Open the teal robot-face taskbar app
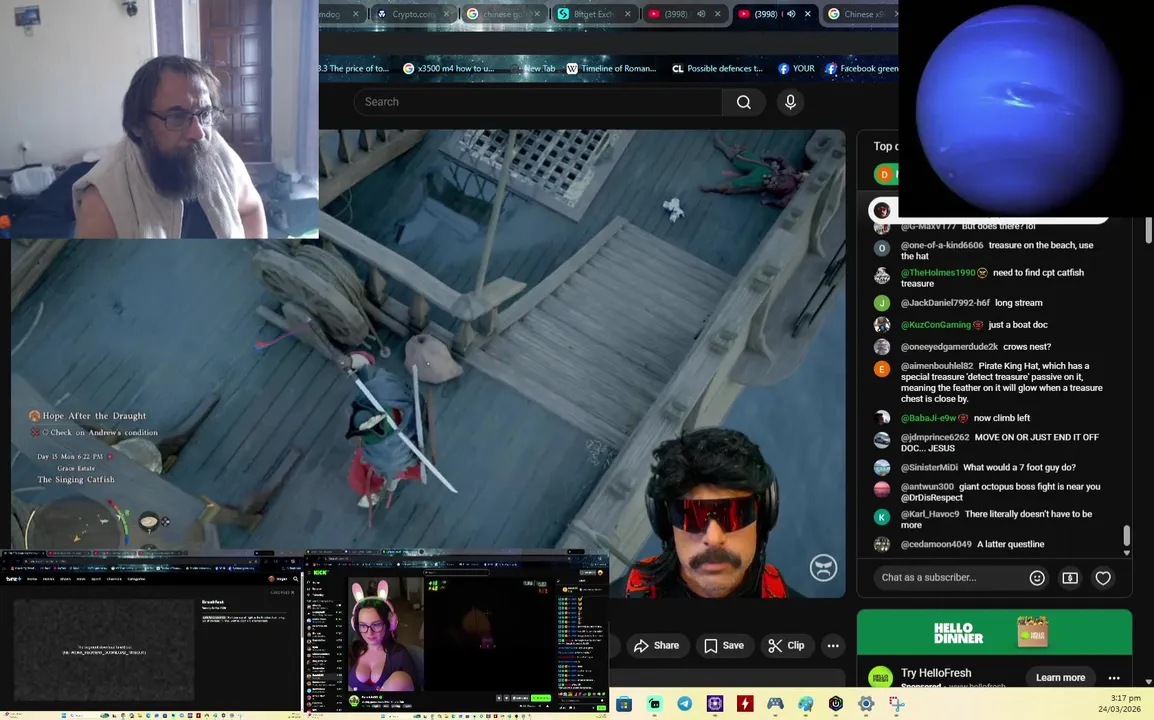Viewport: 1154px width, 720px height. point(654,704)
